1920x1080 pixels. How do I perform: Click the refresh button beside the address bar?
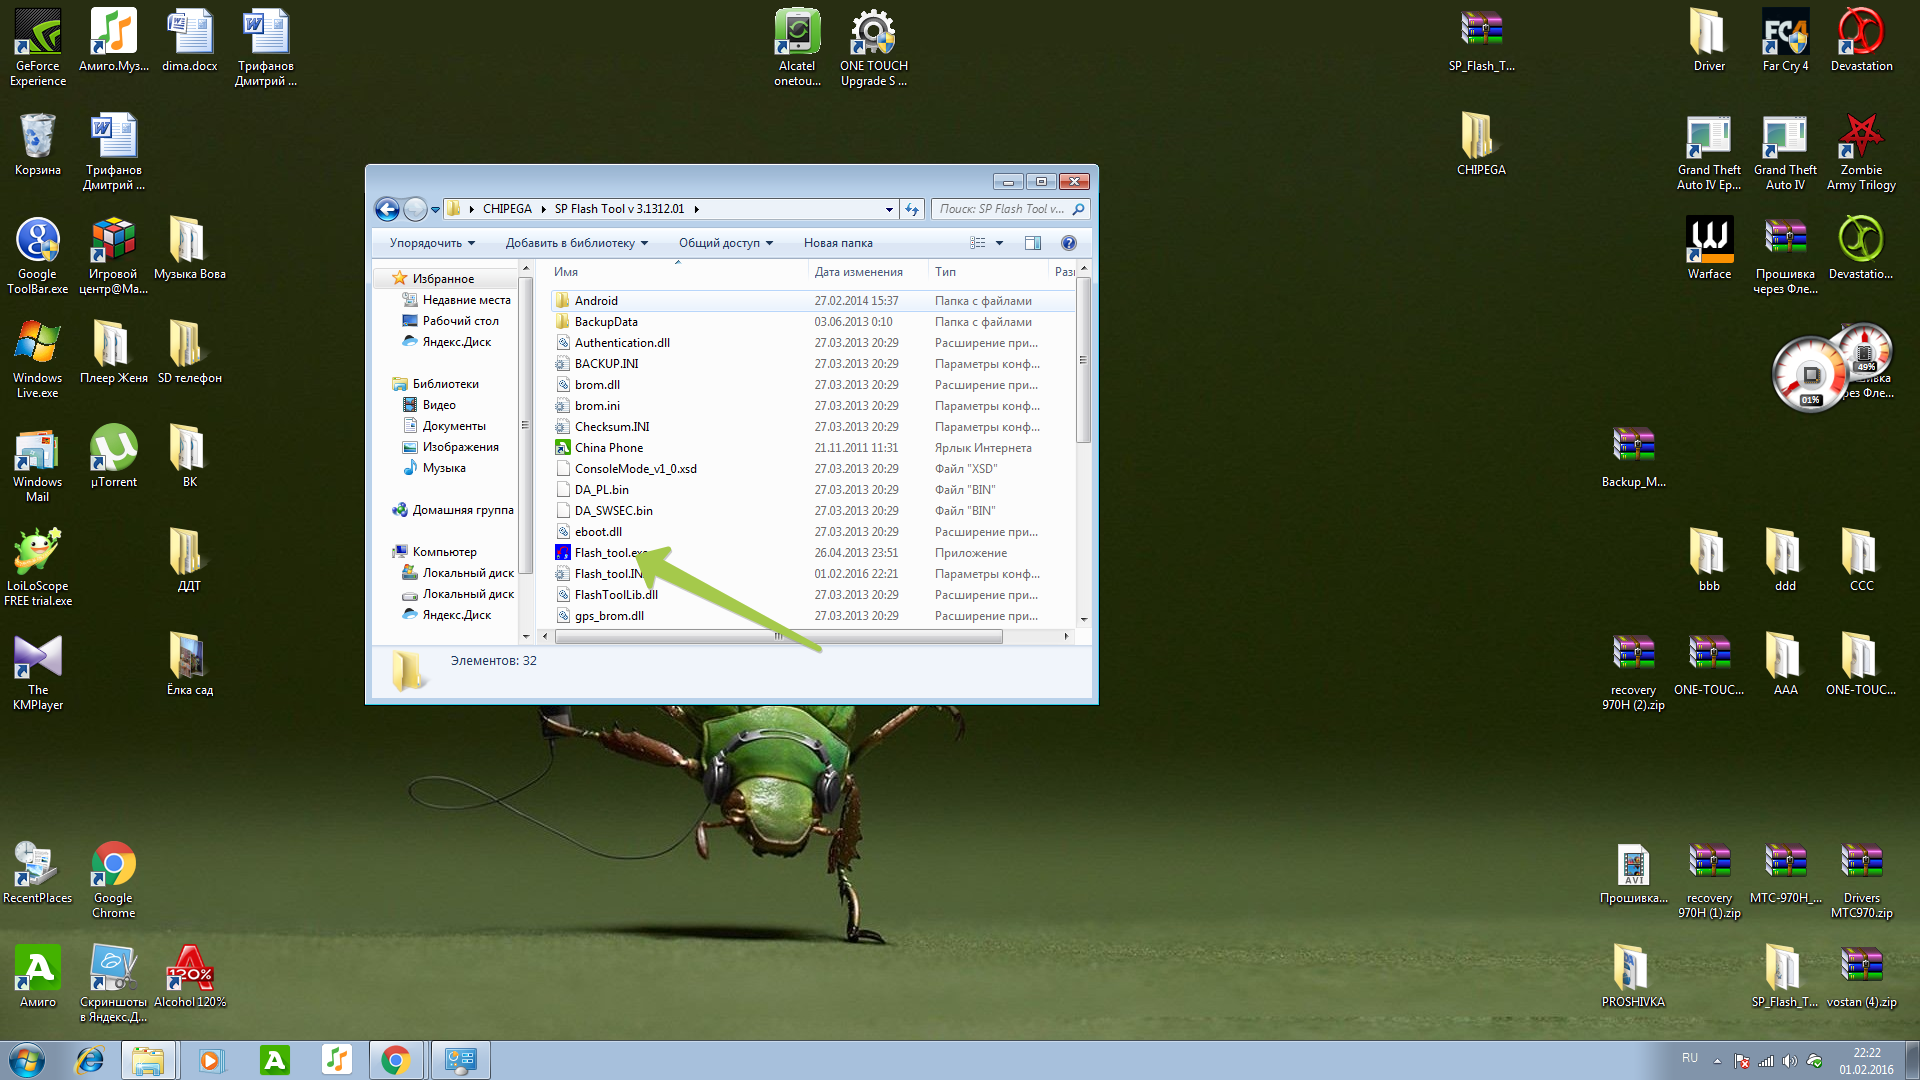point(912,209)
